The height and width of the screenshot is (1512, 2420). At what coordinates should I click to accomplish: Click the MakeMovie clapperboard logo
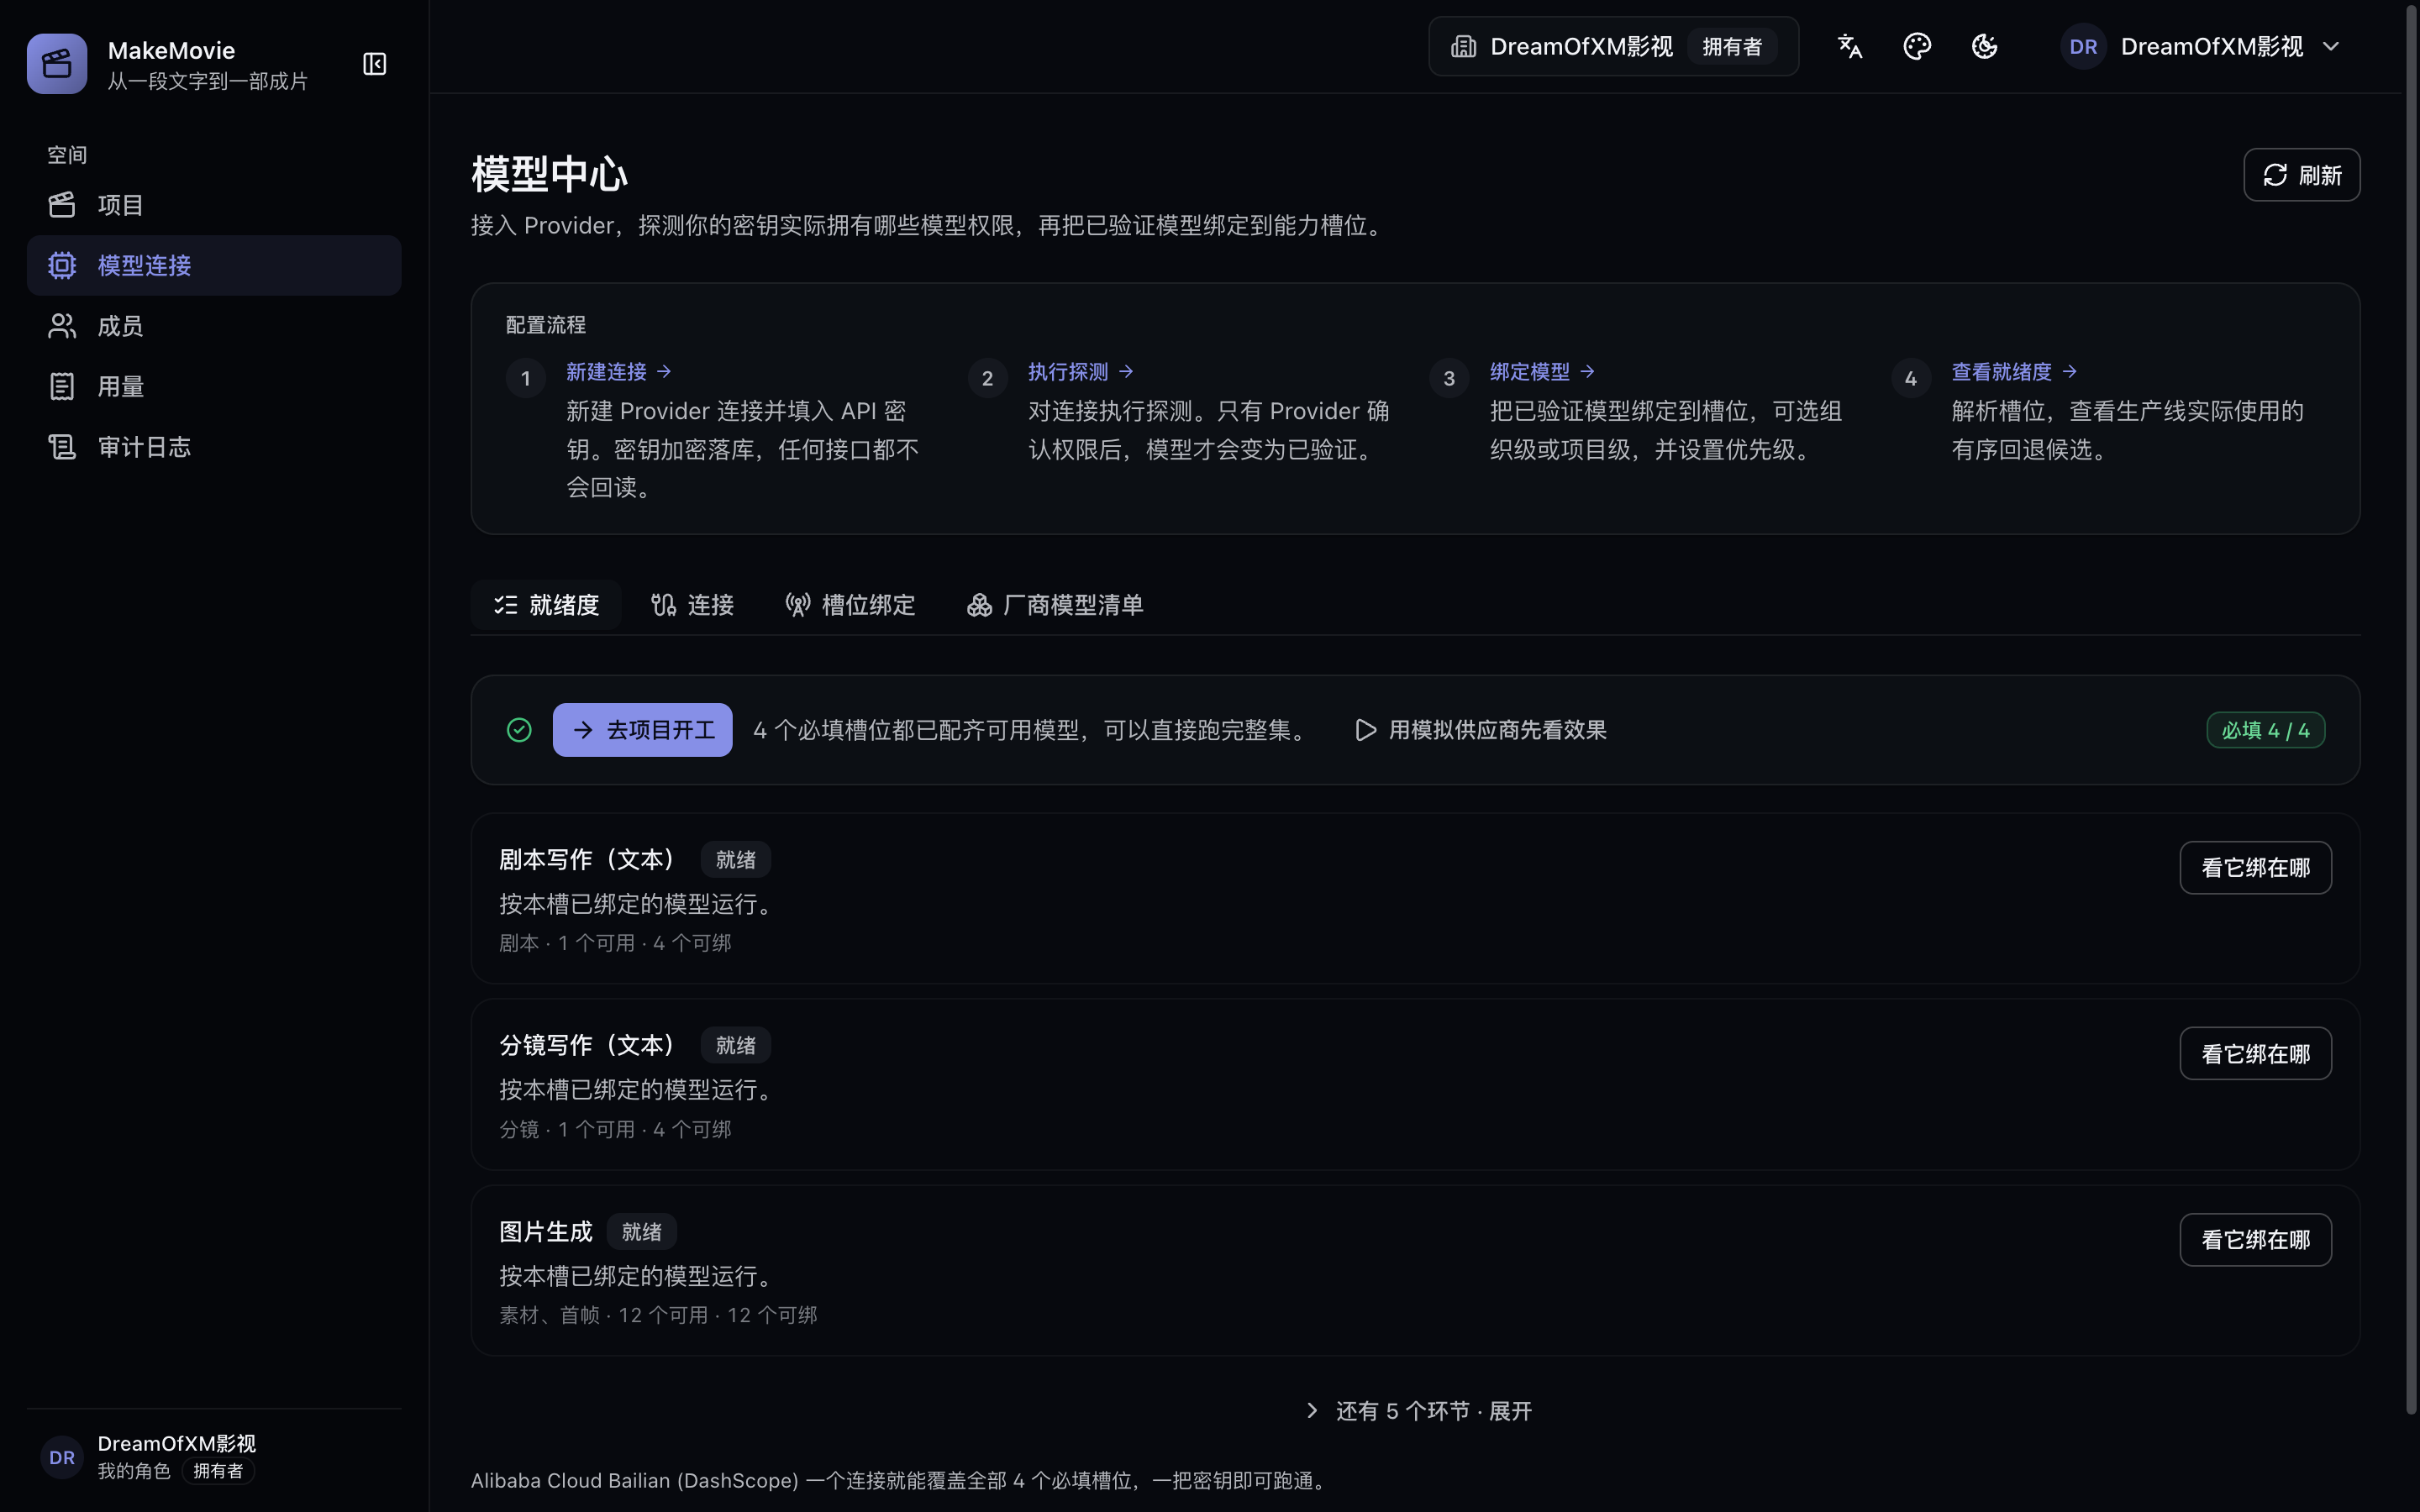[57, 64]
